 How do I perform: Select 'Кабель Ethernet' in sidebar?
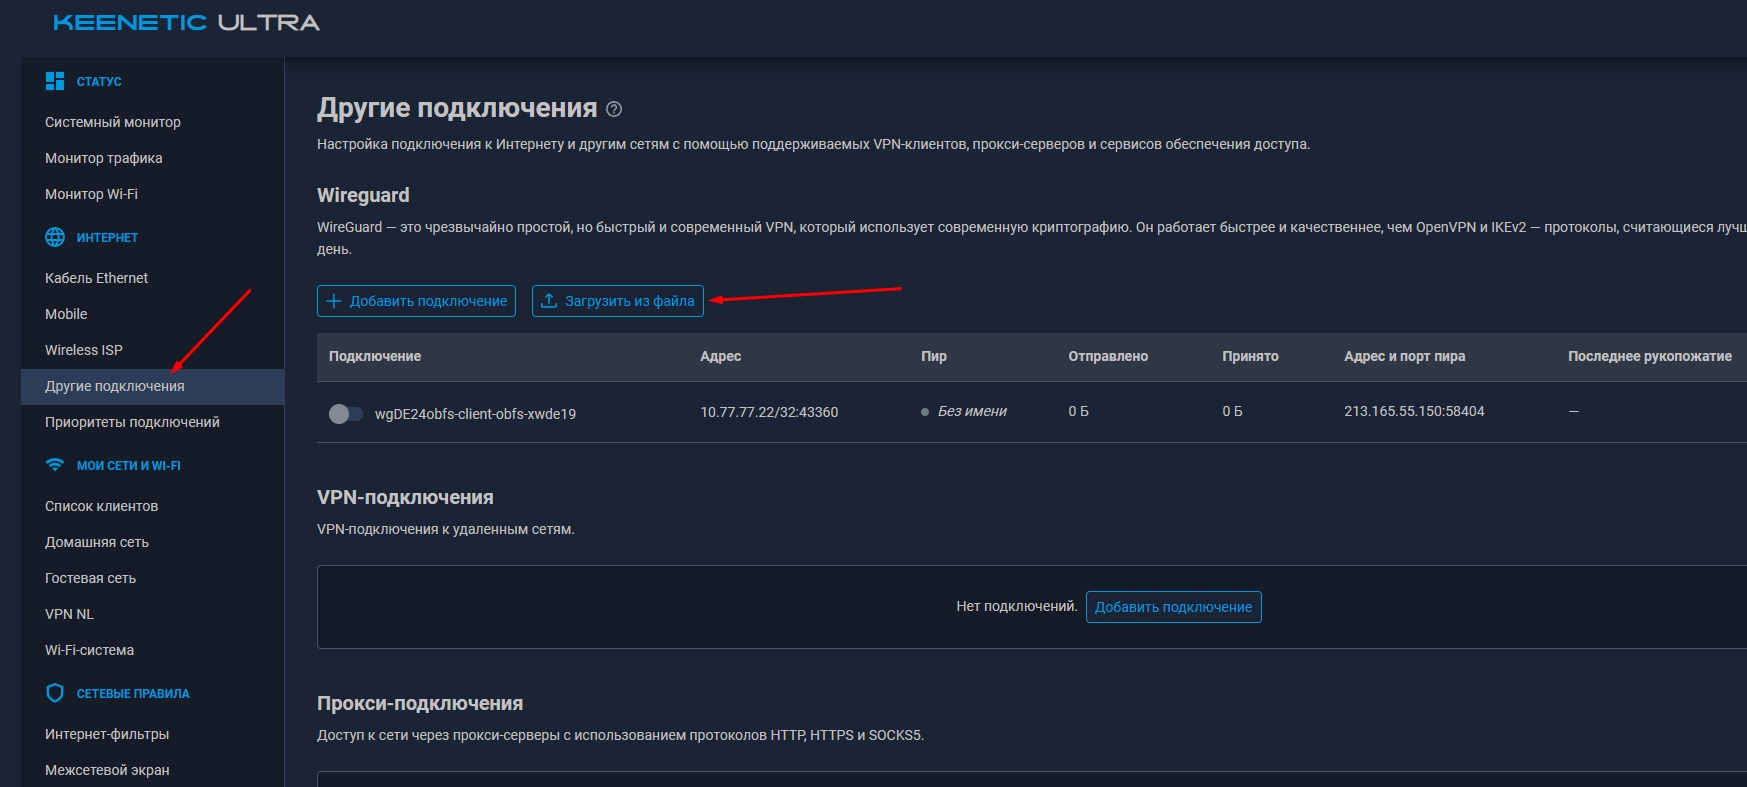(x=96, y=278)
